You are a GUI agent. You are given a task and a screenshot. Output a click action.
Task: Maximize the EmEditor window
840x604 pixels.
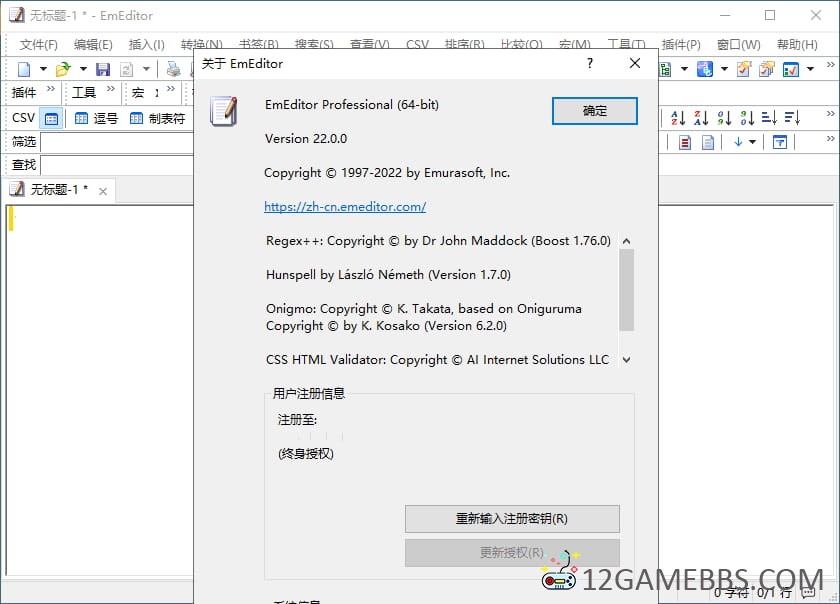pyautogui.click(x=770, y=15)
